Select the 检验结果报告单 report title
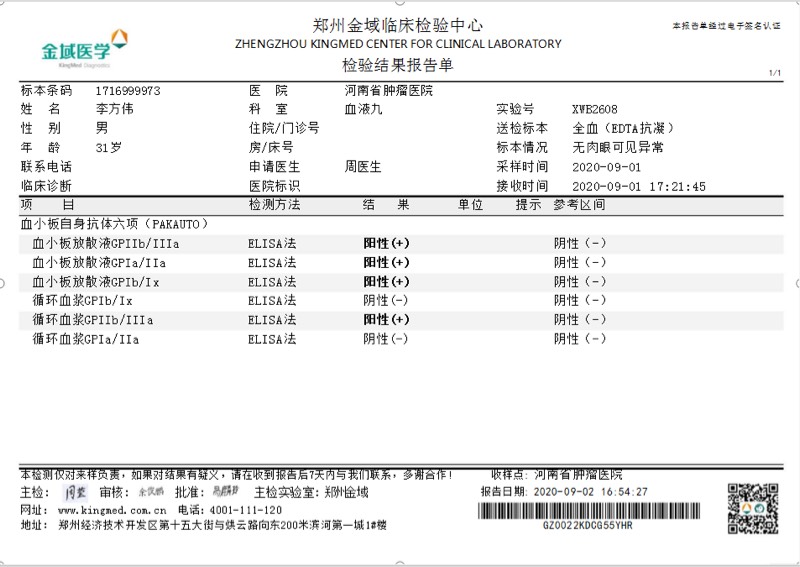Image resolution: width=800 pixels, height=567 pixels. click(397, 65)
